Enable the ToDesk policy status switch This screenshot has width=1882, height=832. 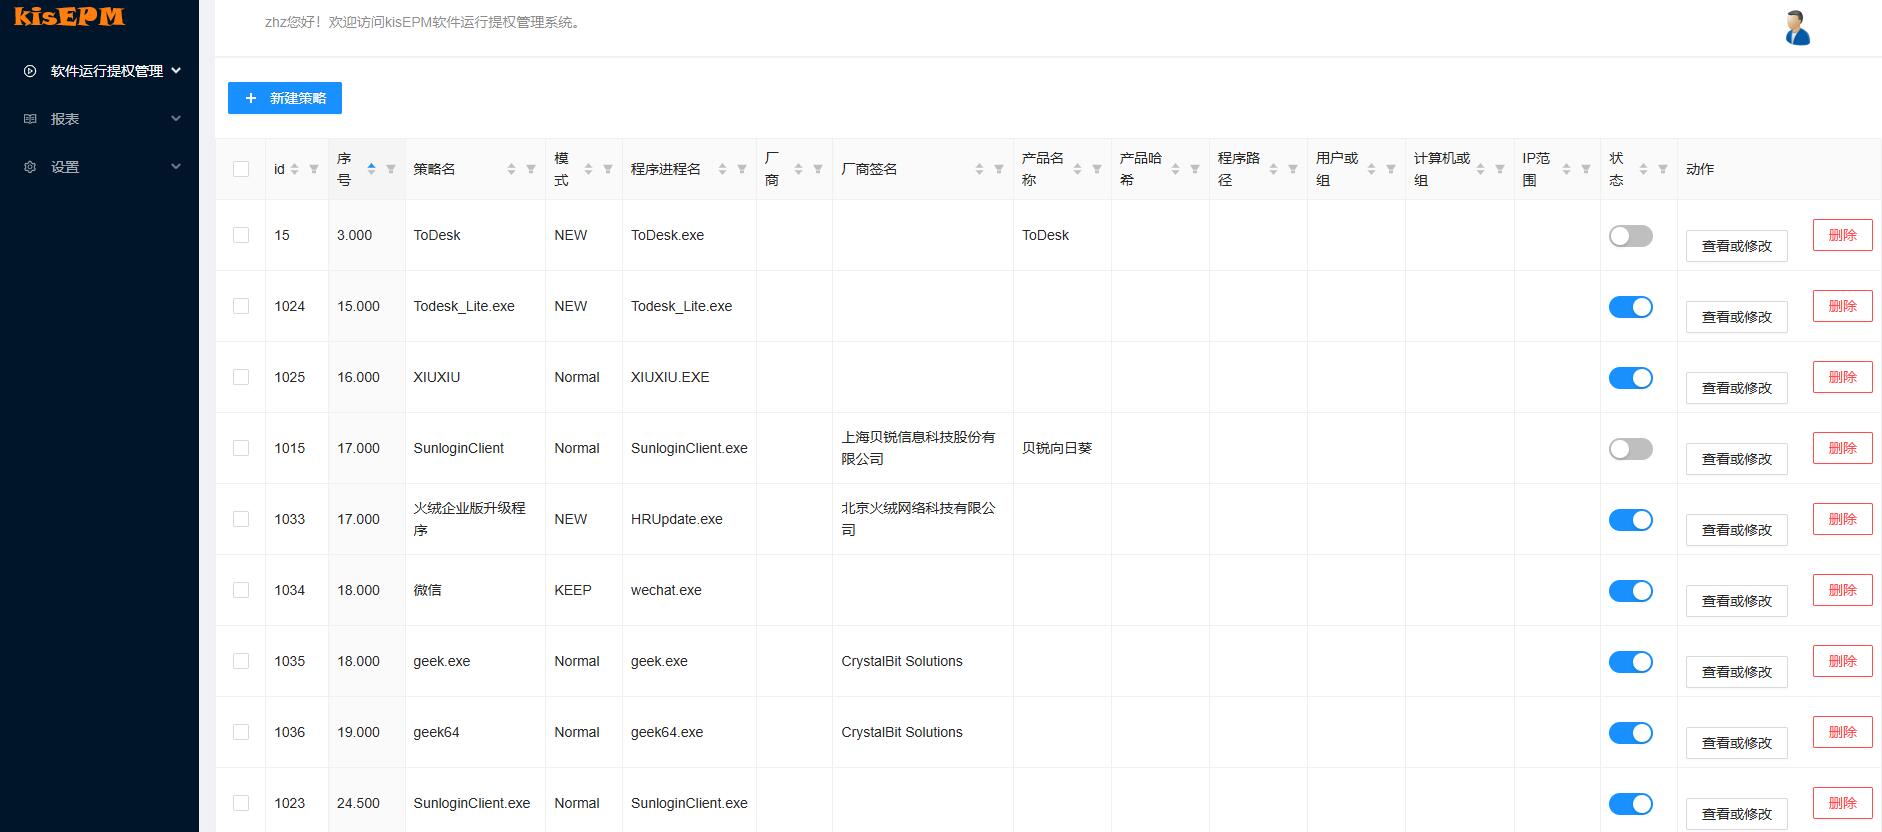coord(1631,236)
